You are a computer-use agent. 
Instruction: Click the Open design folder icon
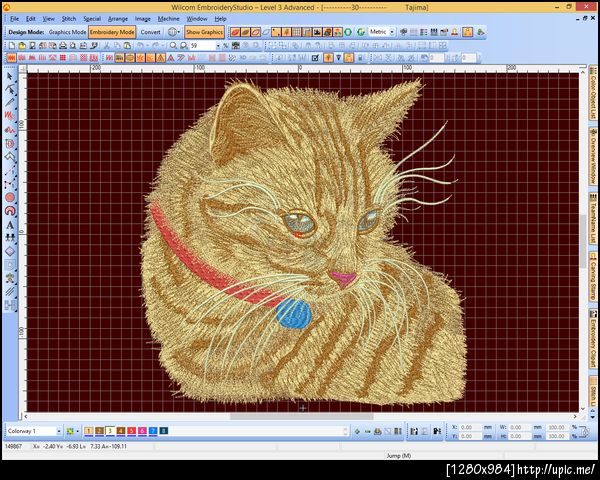coord(22,46)
